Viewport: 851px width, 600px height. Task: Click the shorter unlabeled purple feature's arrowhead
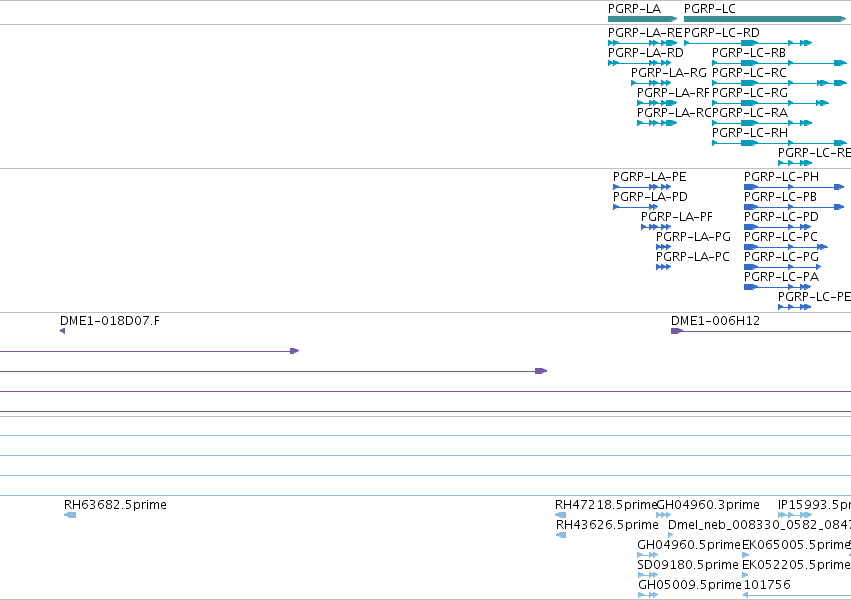(x=295, y=351)
